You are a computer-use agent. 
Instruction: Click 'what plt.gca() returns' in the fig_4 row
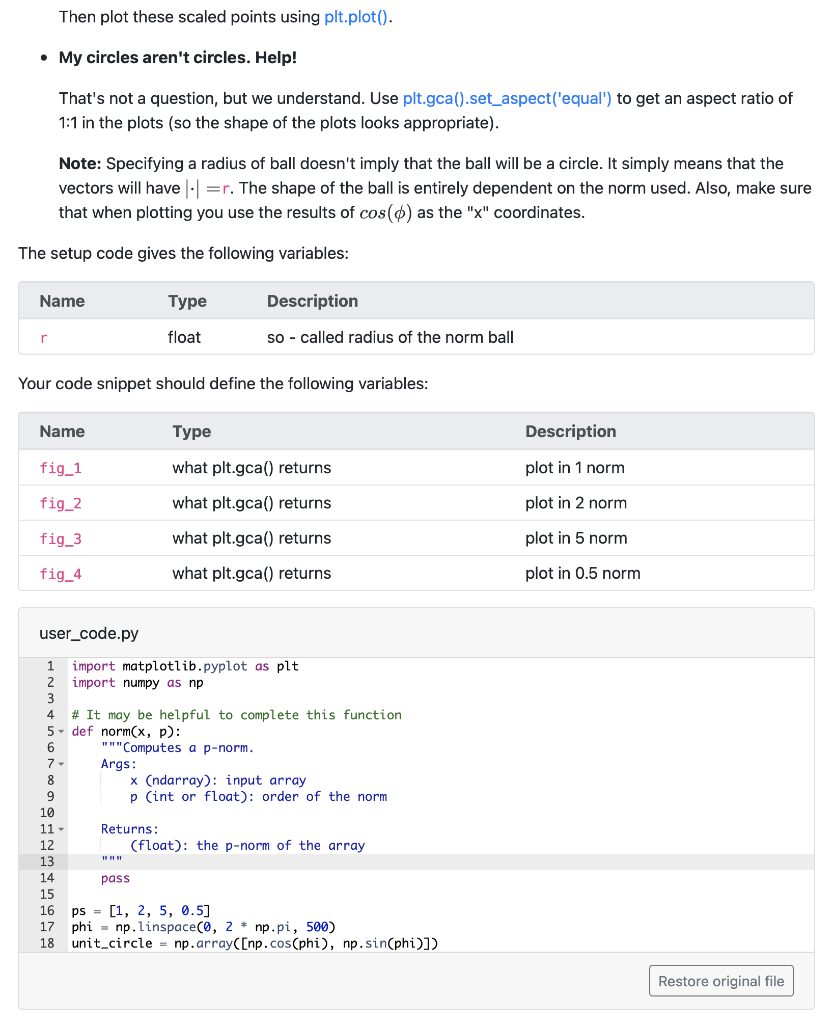point(251,573)
